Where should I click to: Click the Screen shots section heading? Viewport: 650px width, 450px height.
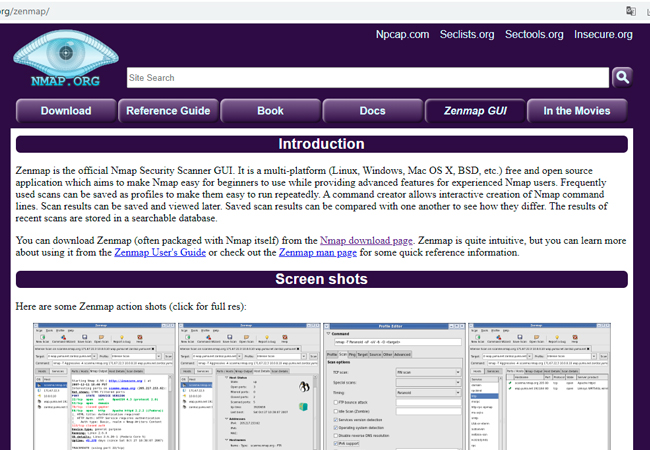[x=322, y=279]
